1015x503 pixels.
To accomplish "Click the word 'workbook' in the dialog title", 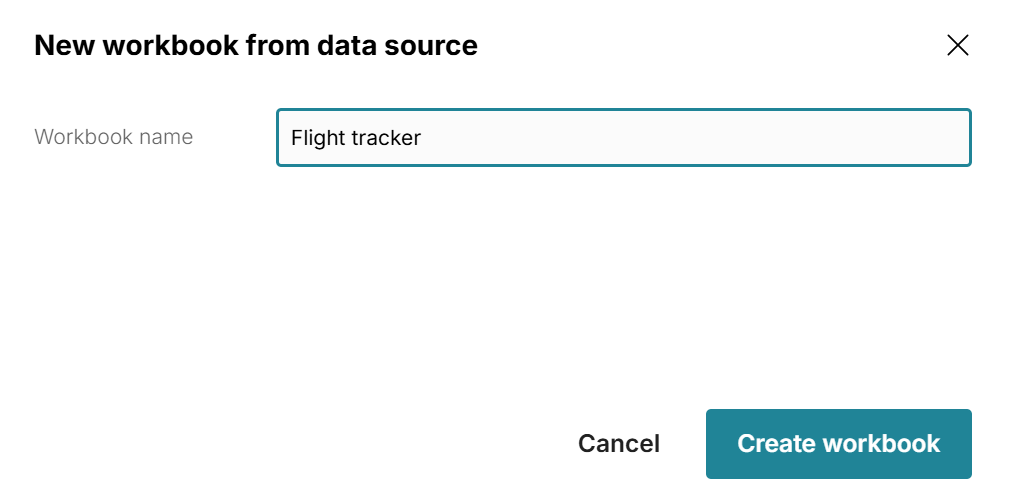I will (x=147, y=45).
